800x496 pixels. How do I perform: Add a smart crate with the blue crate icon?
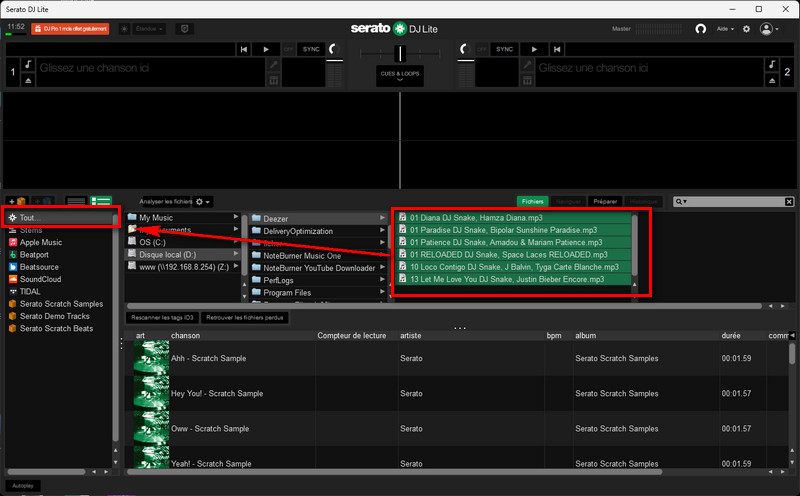(43, 202)
